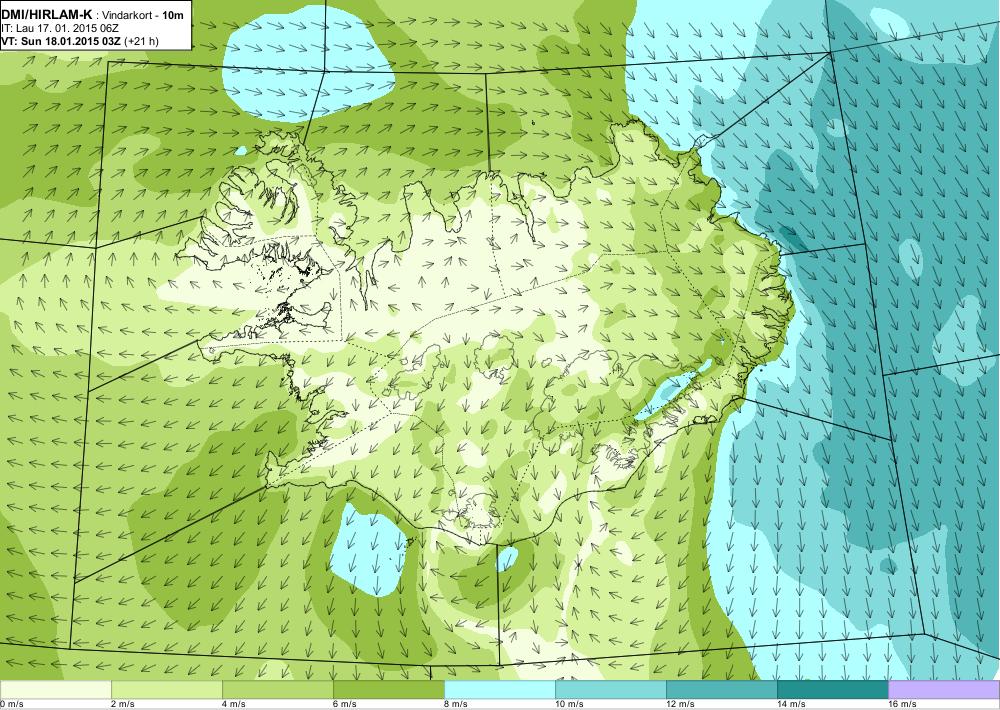Click the '2 m/s' legend label

[123, 704]
